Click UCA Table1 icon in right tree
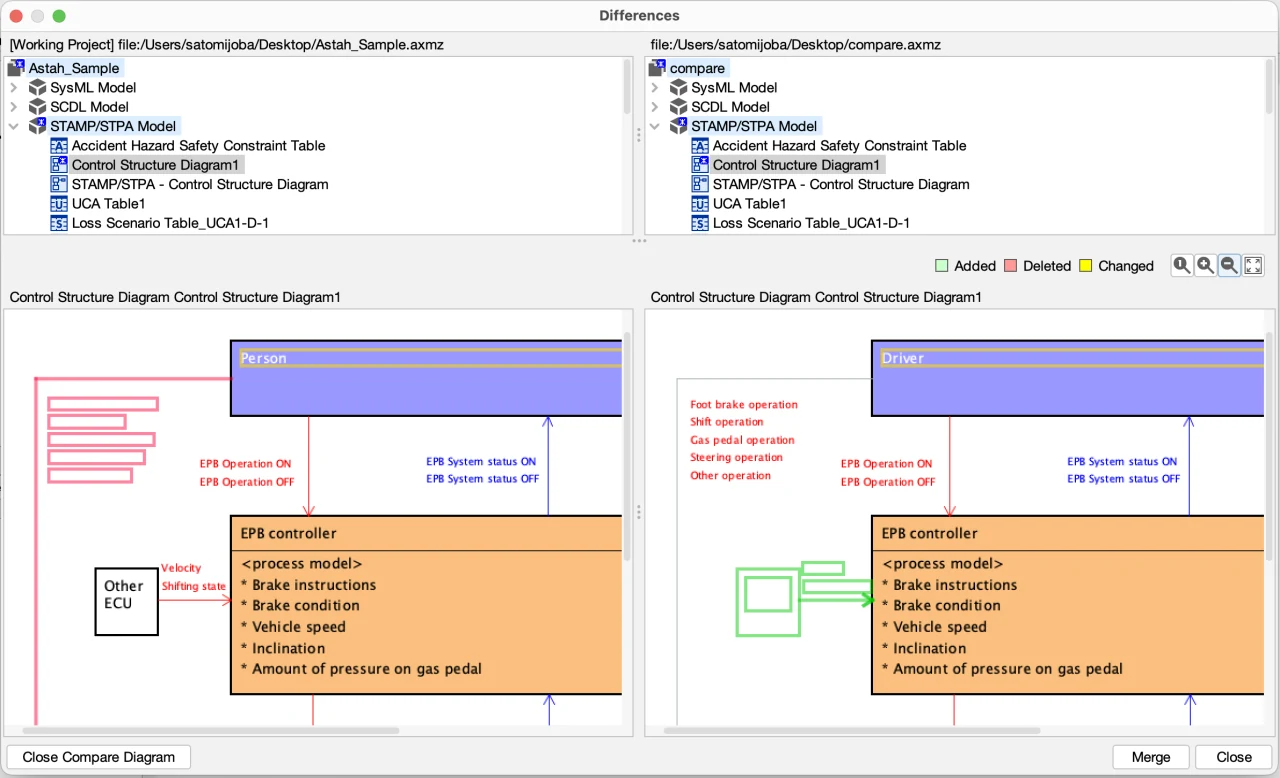The image size is (1280, 778). (x=699, y=203)
